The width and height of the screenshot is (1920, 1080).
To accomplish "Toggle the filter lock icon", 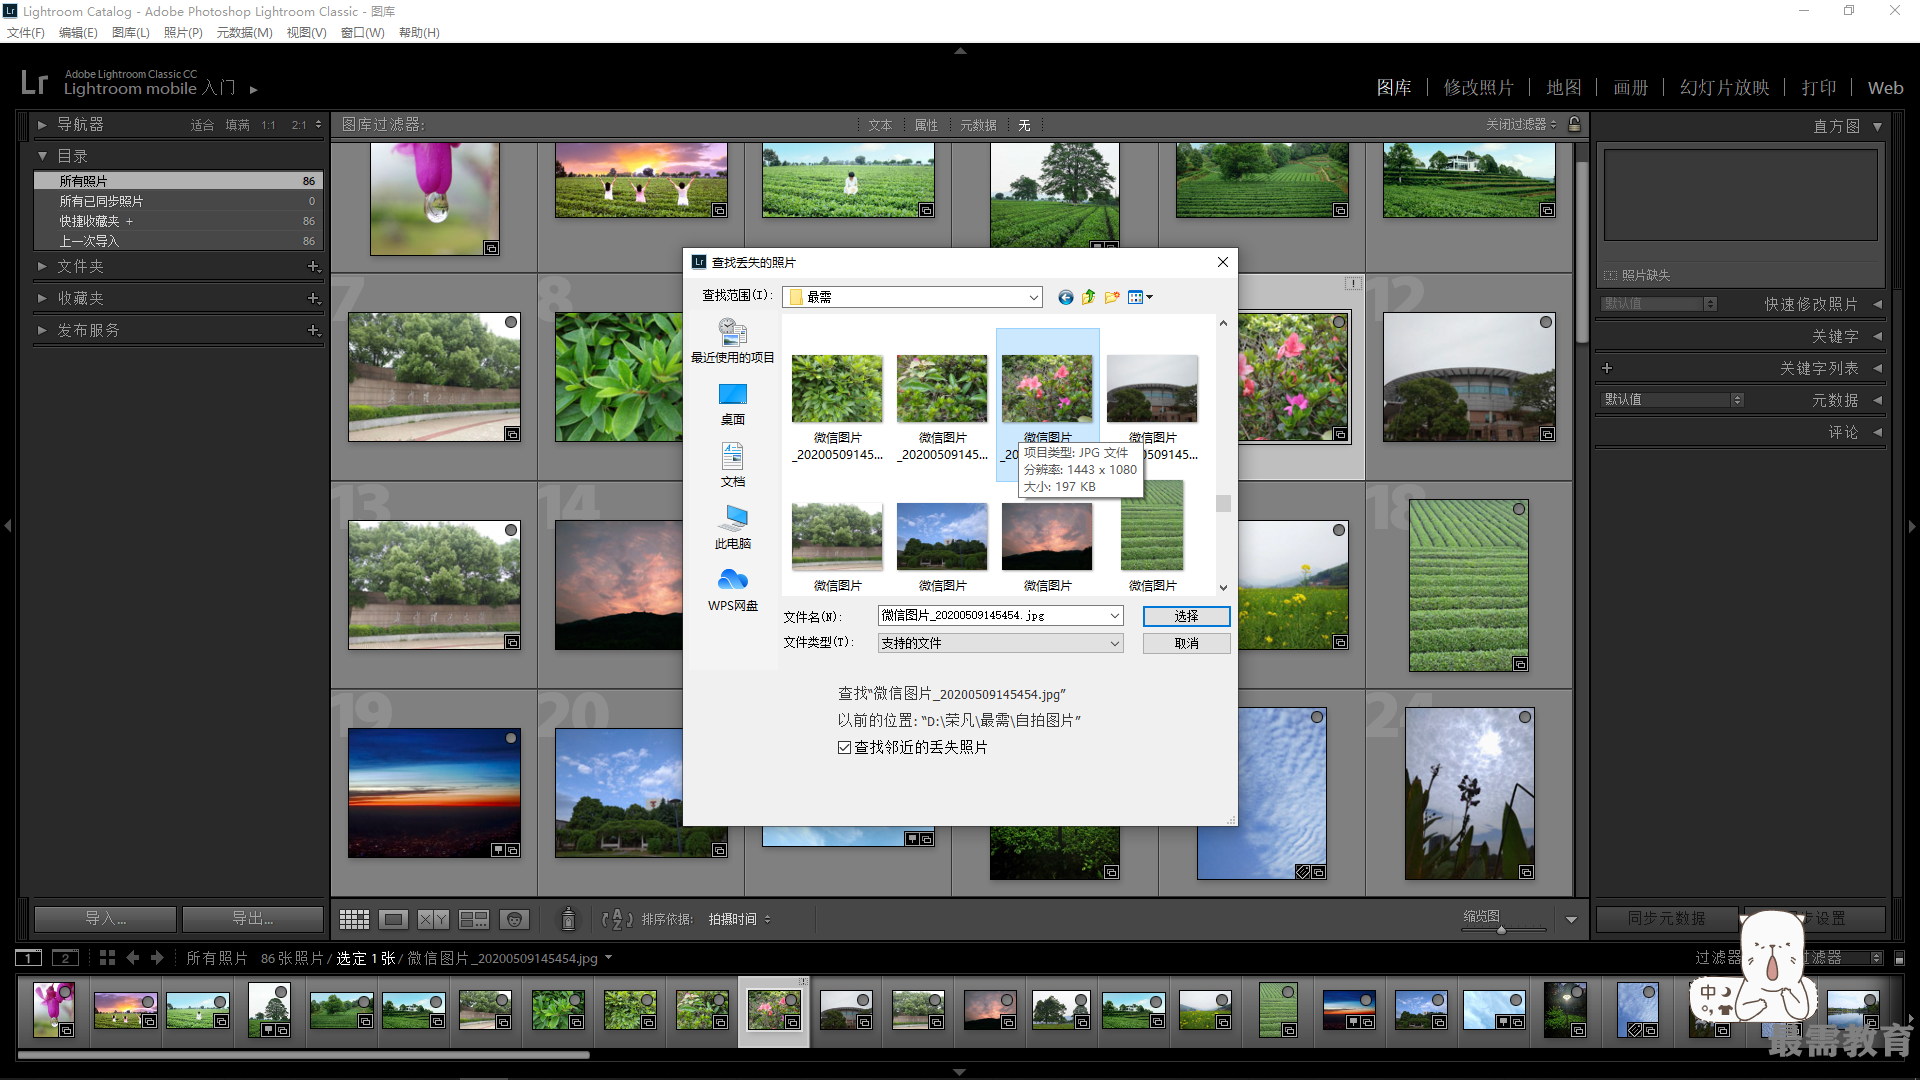I will click(x=1575, y=124).
